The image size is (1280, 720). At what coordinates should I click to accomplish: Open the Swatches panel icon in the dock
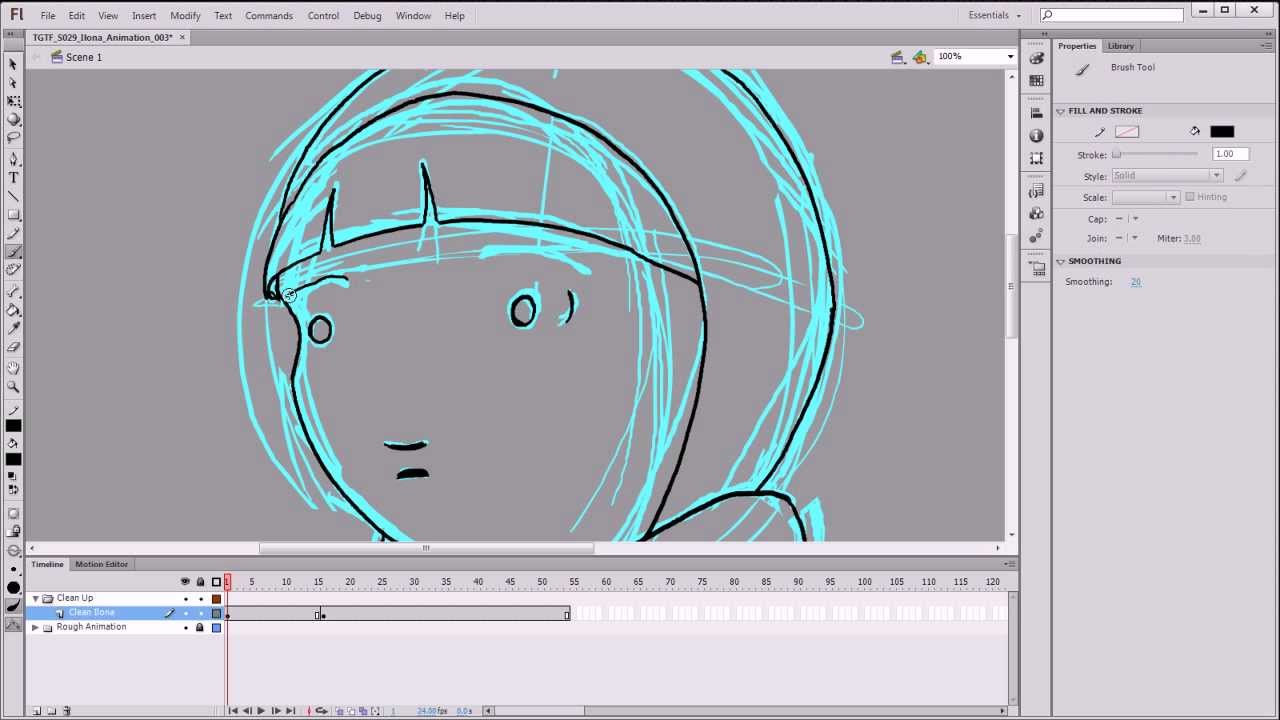click(1036, 81)
